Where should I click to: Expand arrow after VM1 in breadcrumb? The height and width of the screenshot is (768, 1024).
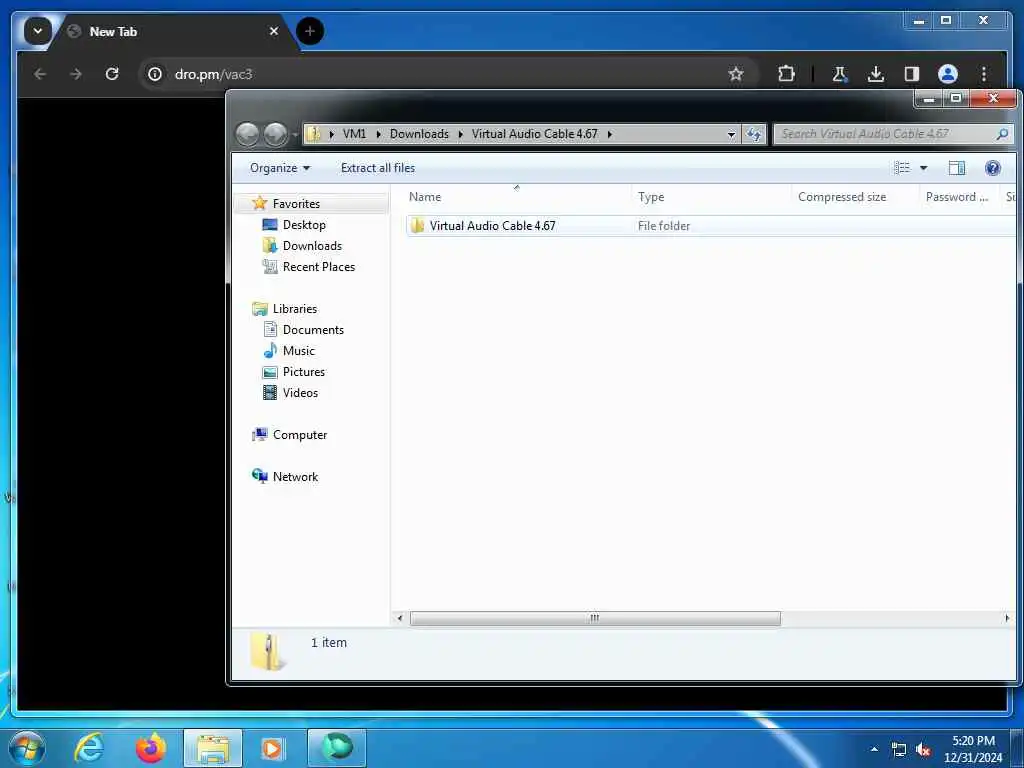(378, 134)
